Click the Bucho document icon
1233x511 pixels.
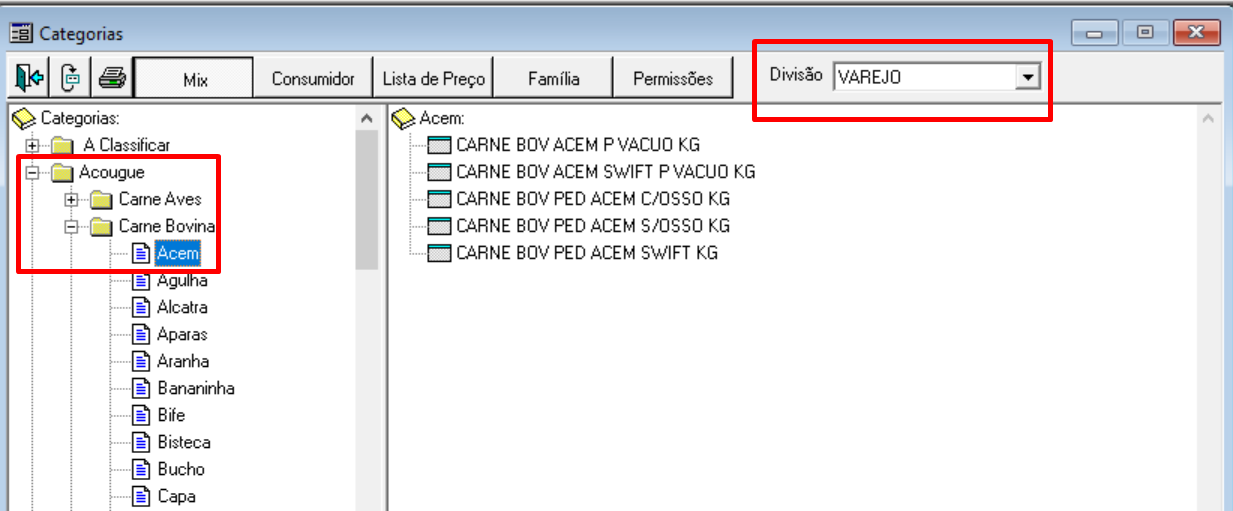click(141, 469)
